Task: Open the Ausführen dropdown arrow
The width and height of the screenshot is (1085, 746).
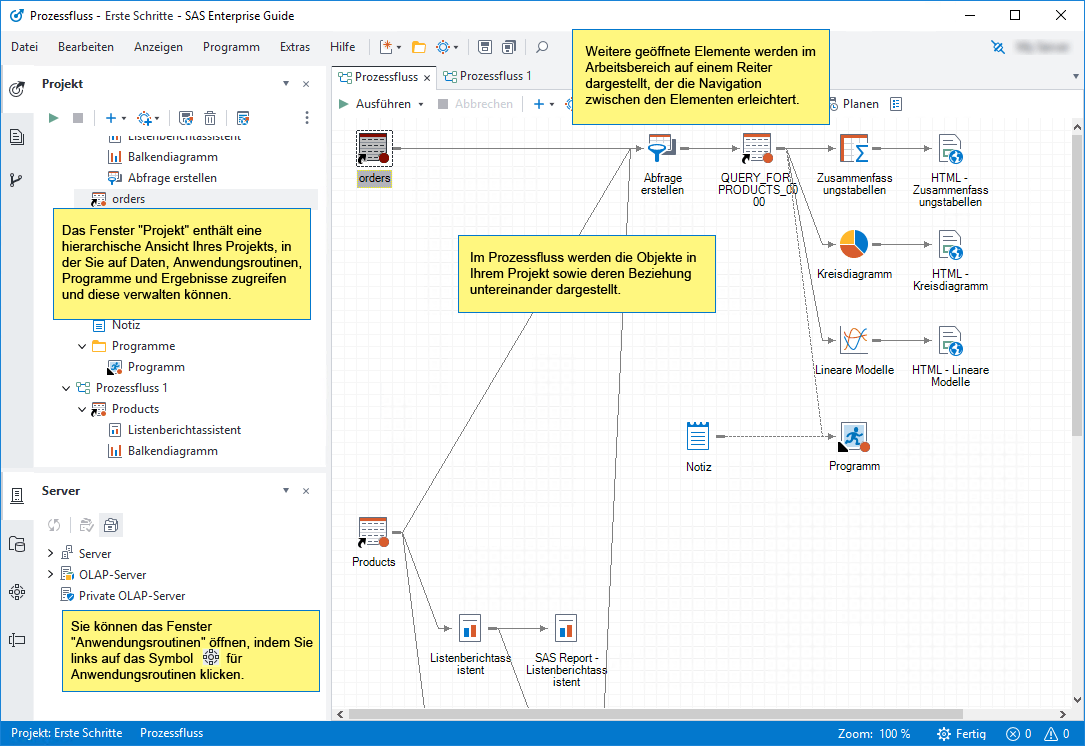Action: [421, 104]
